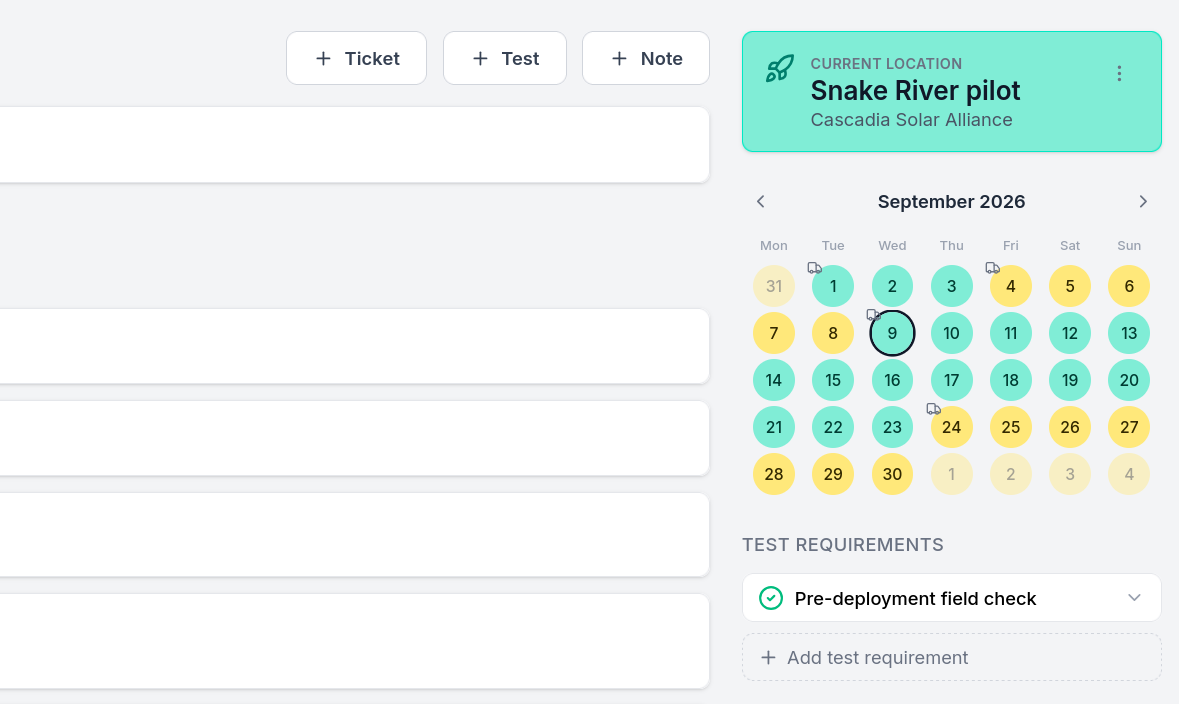This screenshot has width=1179, height=704.
Task: Select September 6 in the calendar
Action: (x=1129, y=286)
